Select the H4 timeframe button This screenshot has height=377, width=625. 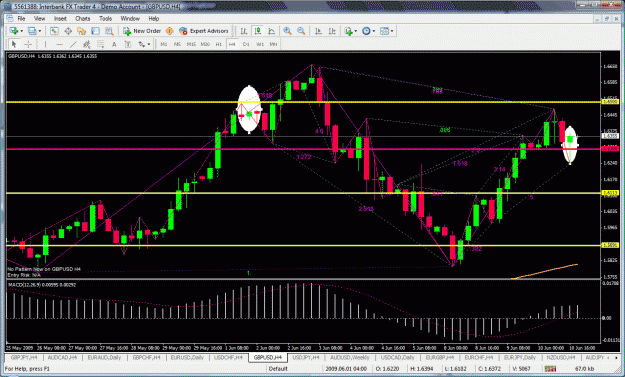tap(232, 44)
